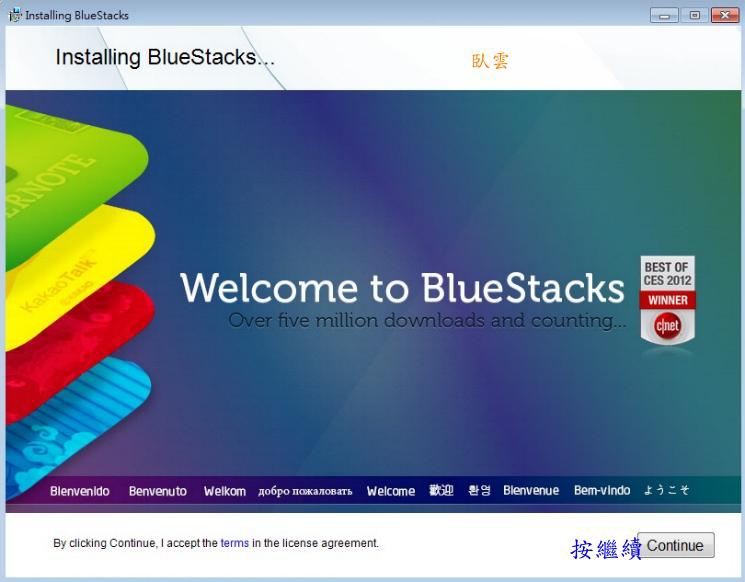Click 'Over five million downloads and counting...' text
Image resolution: width=745 pixels, height=582 pixels.
coord(427,321)
